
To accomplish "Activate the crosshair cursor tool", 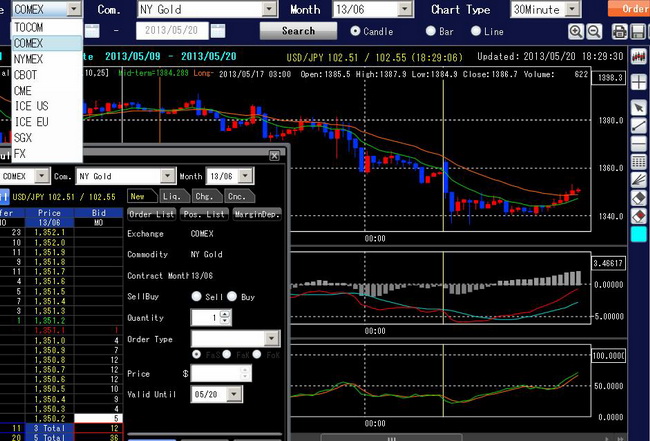I will tap(639, 82).
